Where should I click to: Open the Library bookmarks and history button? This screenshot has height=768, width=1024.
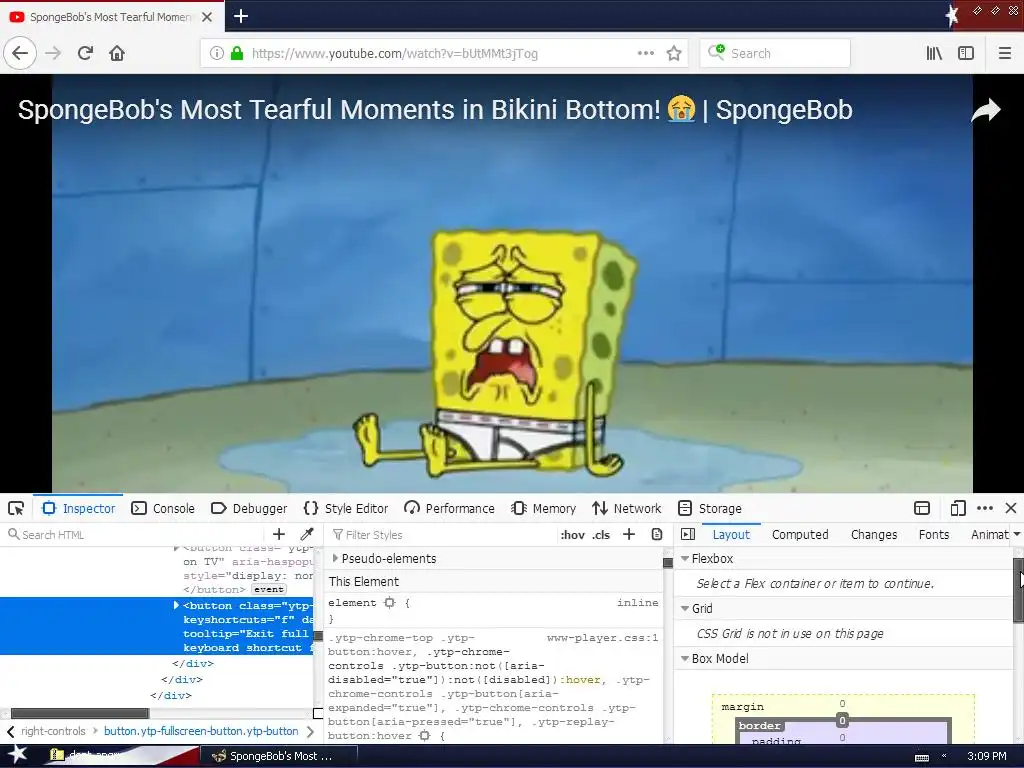click(934, 53)
